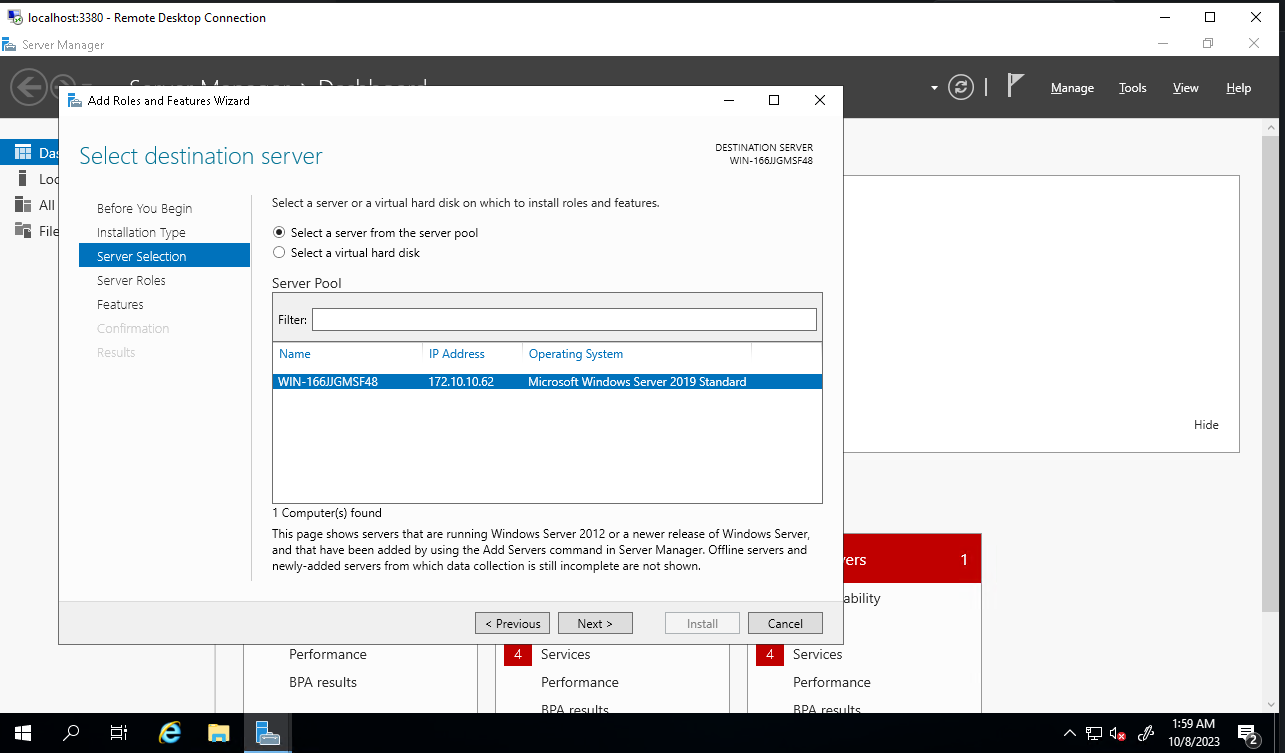Viewport: 1285px width, 753px height.
Task: Sort server pool by Name column
Action: pyautogui.click(x=295, y=354)
